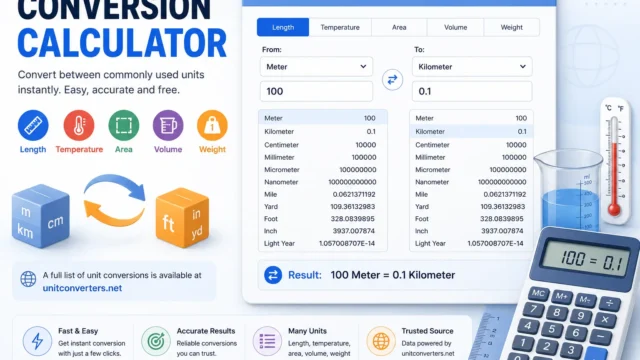Switch to the Volume tab
Screen dimensions: 640x360
click(456, 27)
